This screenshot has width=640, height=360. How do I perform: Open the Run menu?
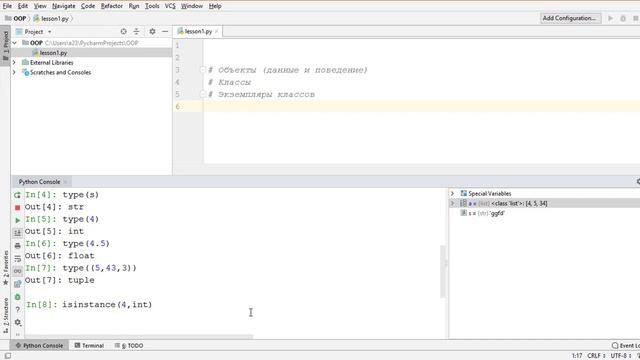(133, 6)
